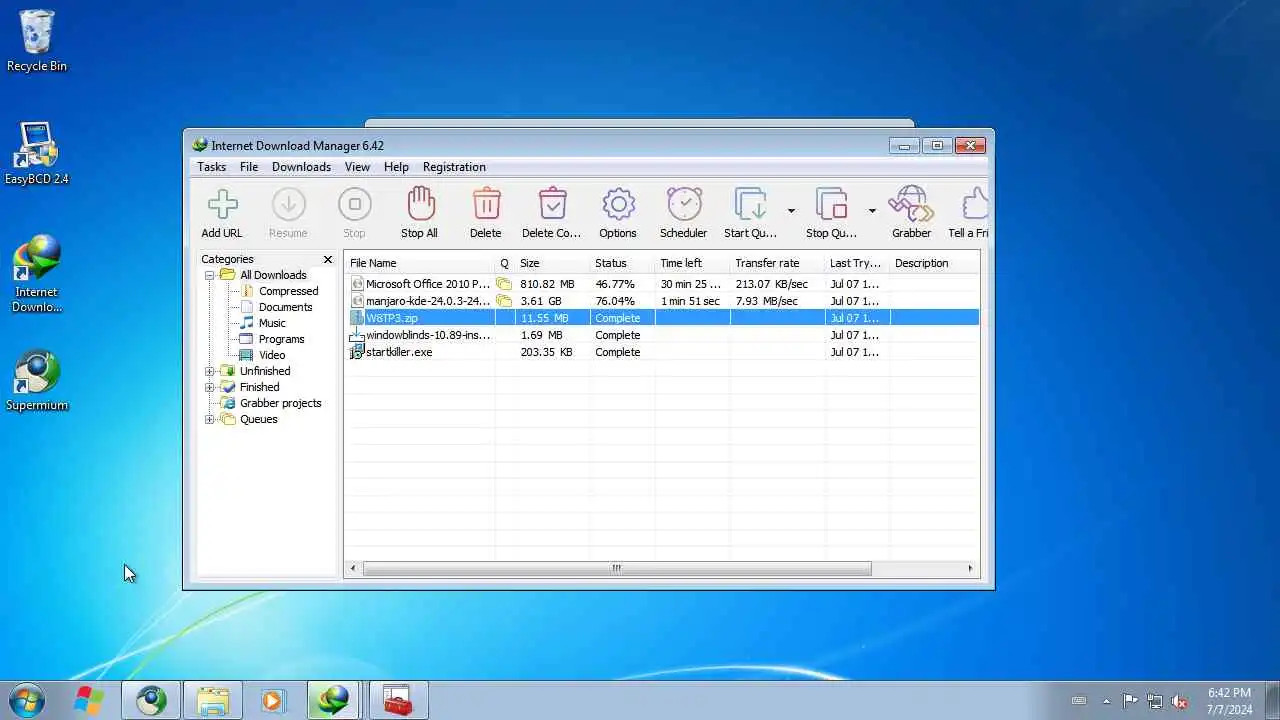Viewport: 1280px width, 720px height.
Task: Sort by Last Try column header
Action: point(858,263)
